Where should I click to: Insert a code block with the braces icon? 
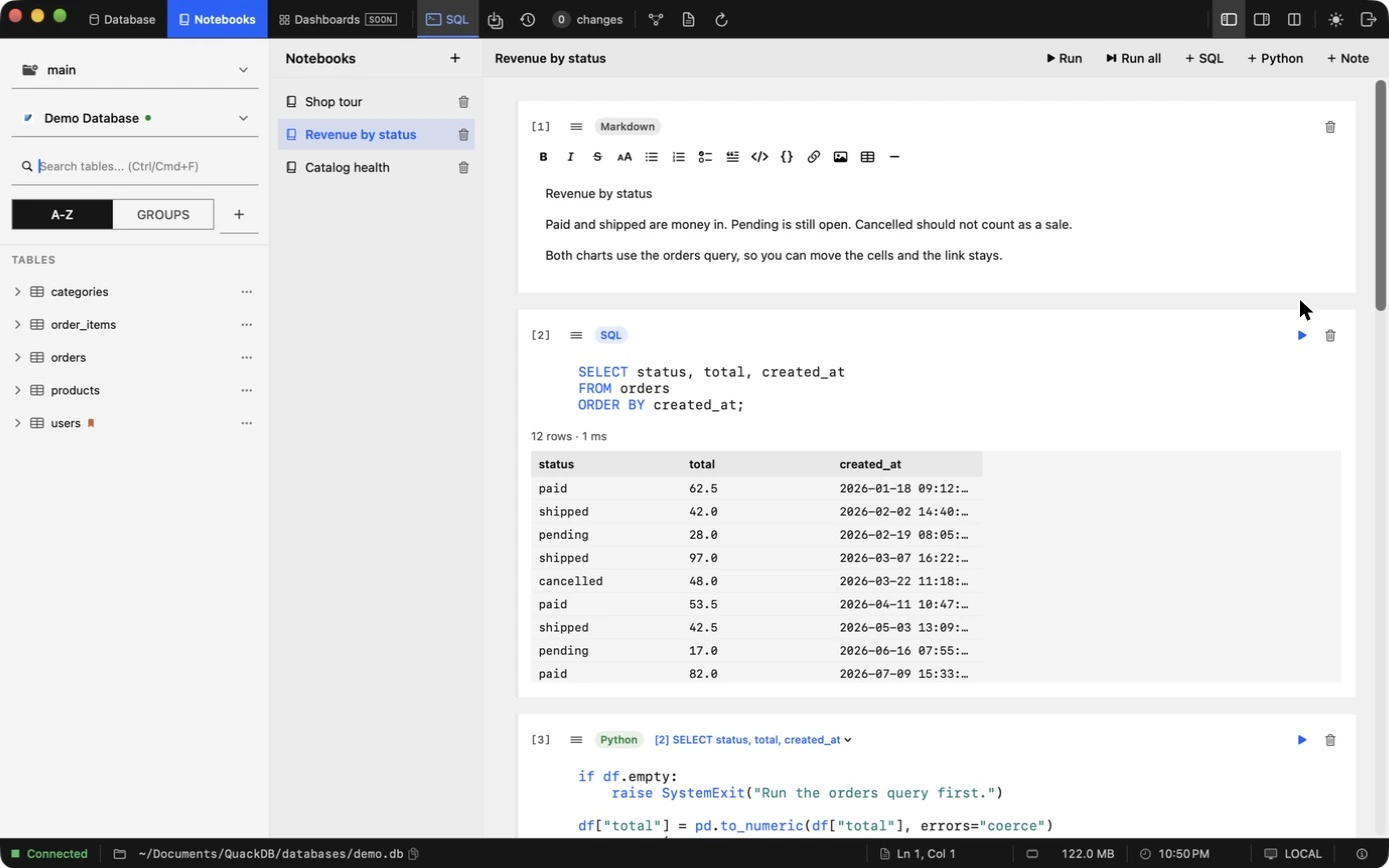(x=786, y=157)
